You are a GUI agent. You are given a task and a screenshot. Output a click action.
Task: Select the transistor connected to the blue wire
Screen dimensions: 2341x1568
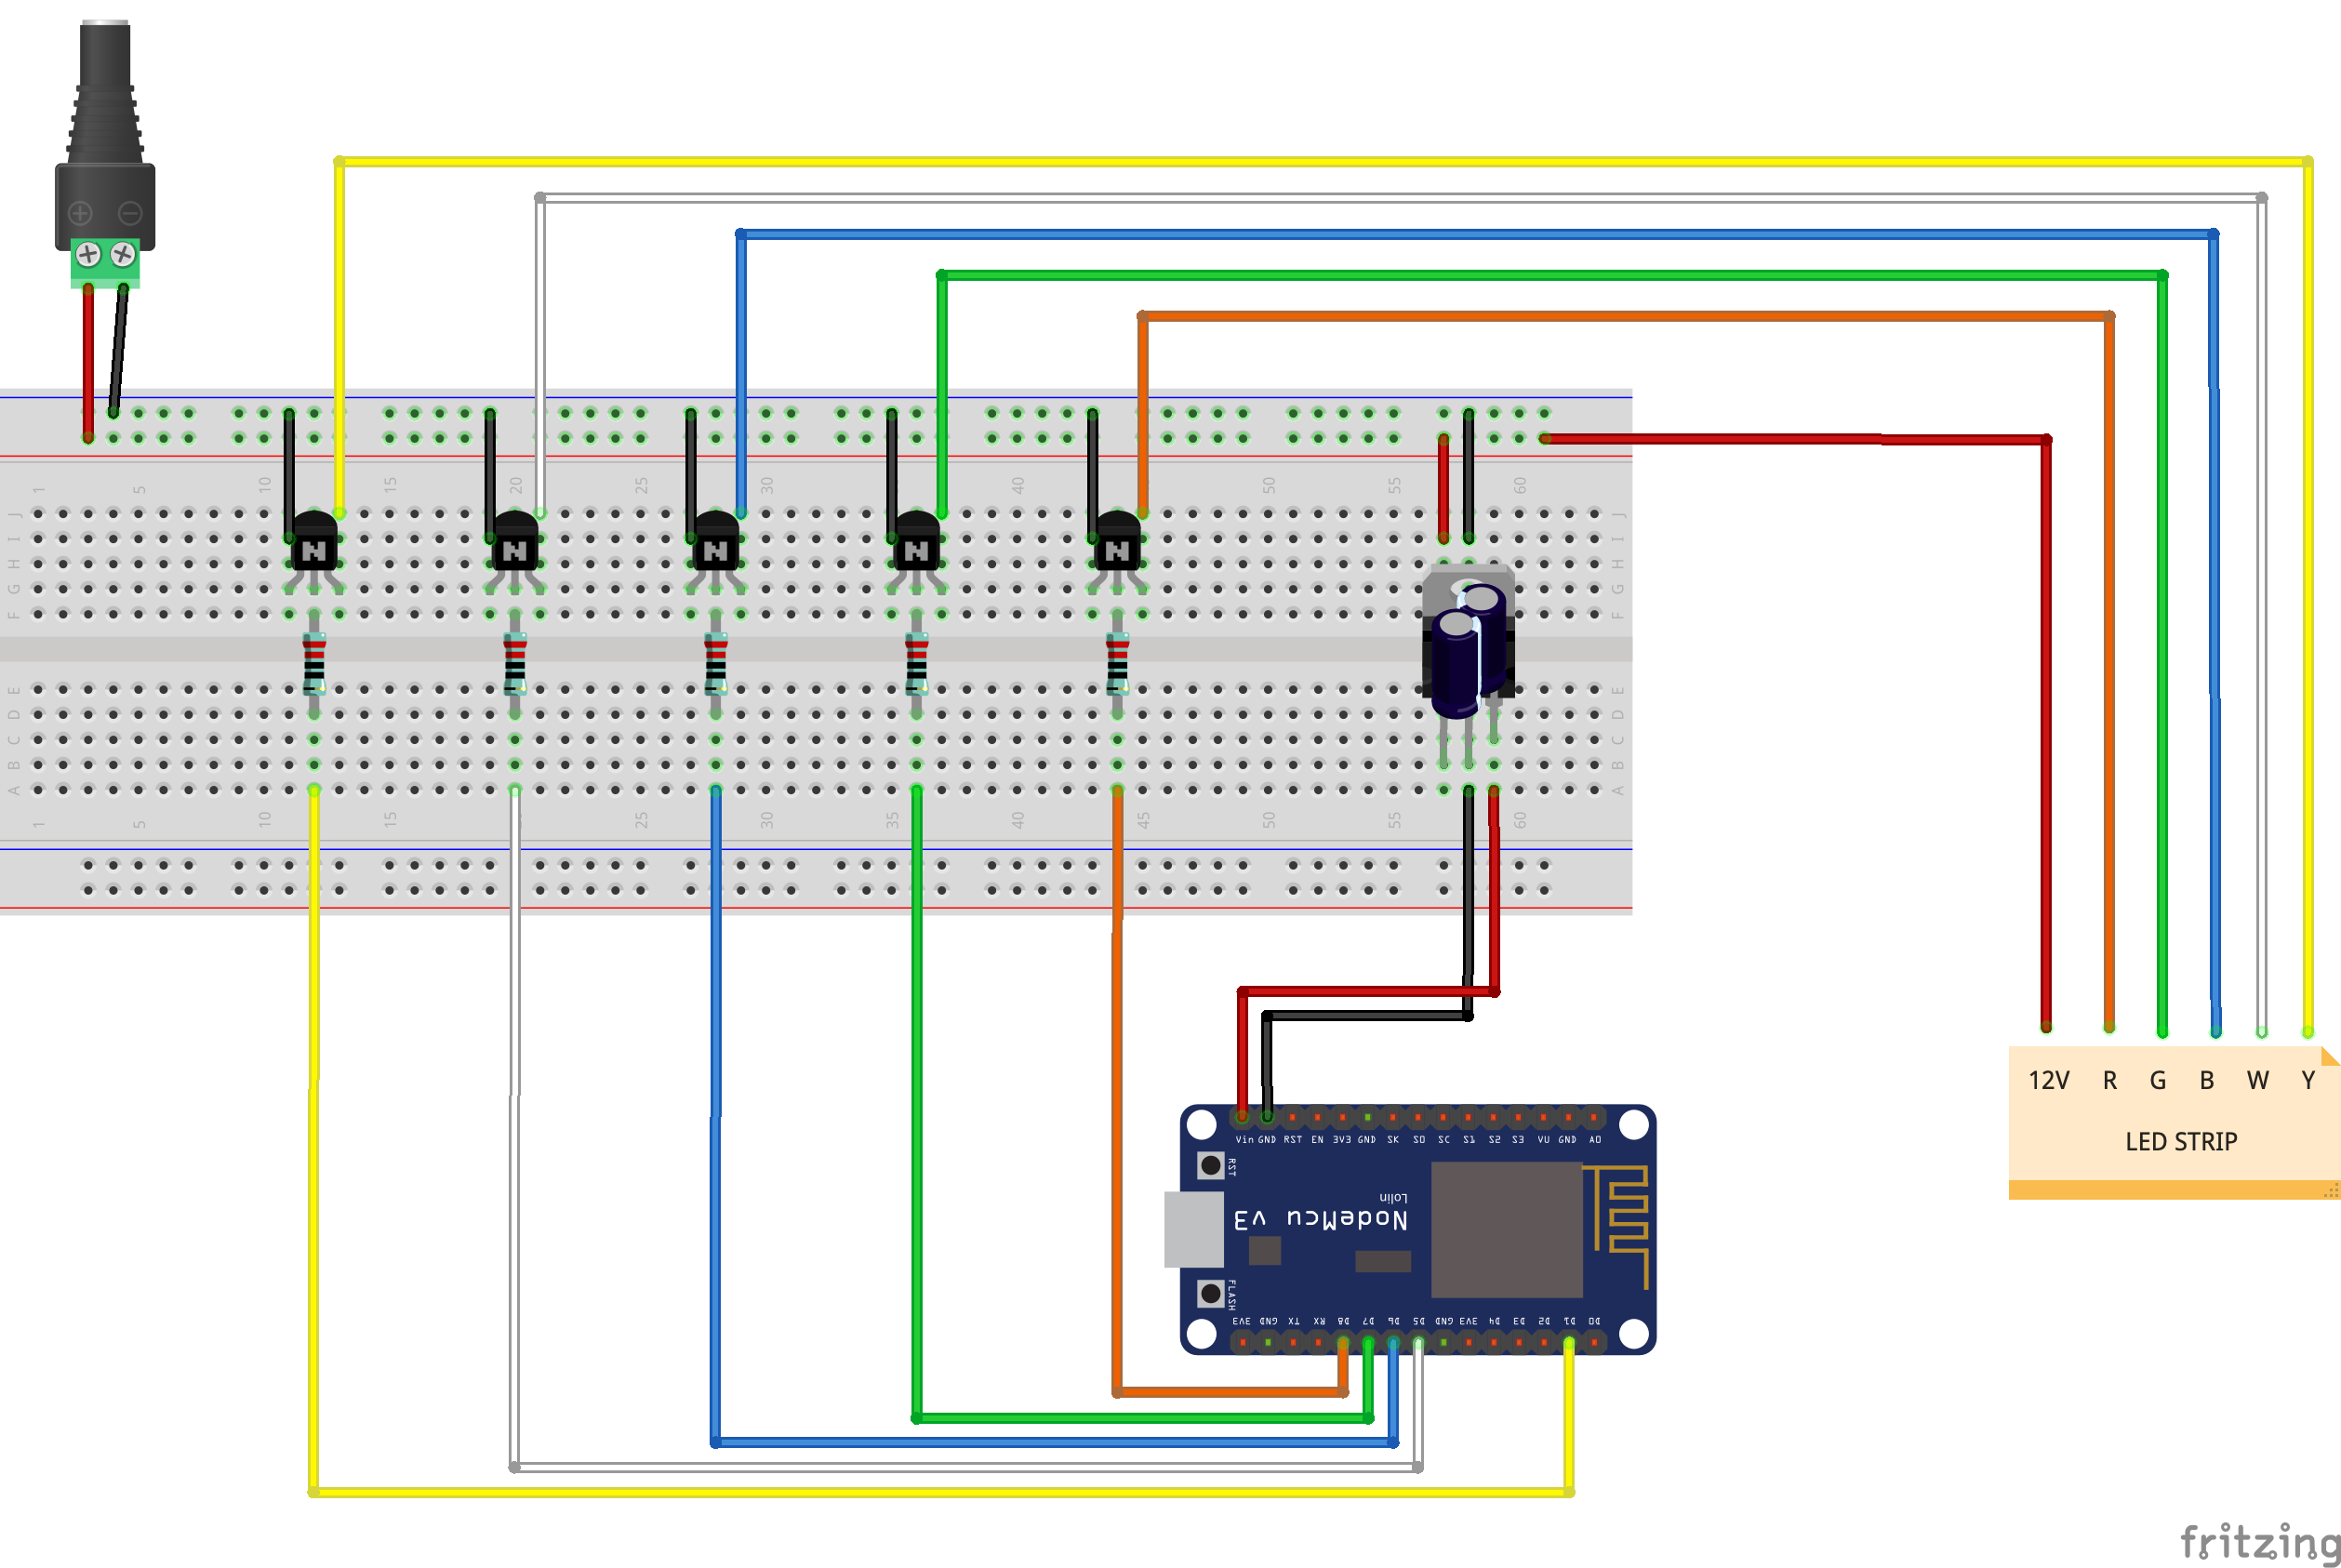pyautogui.click(x=716, y=549)
